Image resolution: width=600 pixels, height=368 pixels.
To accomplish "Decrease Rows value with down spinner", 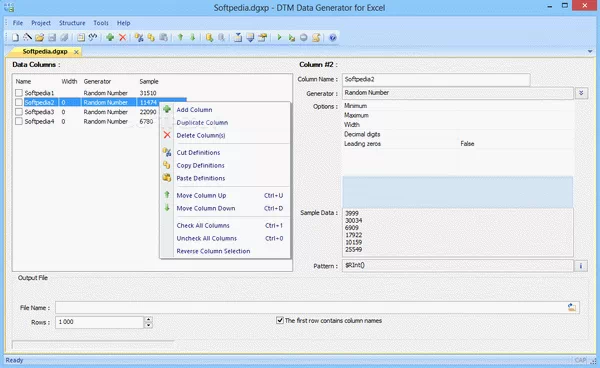I will [148, 325].
